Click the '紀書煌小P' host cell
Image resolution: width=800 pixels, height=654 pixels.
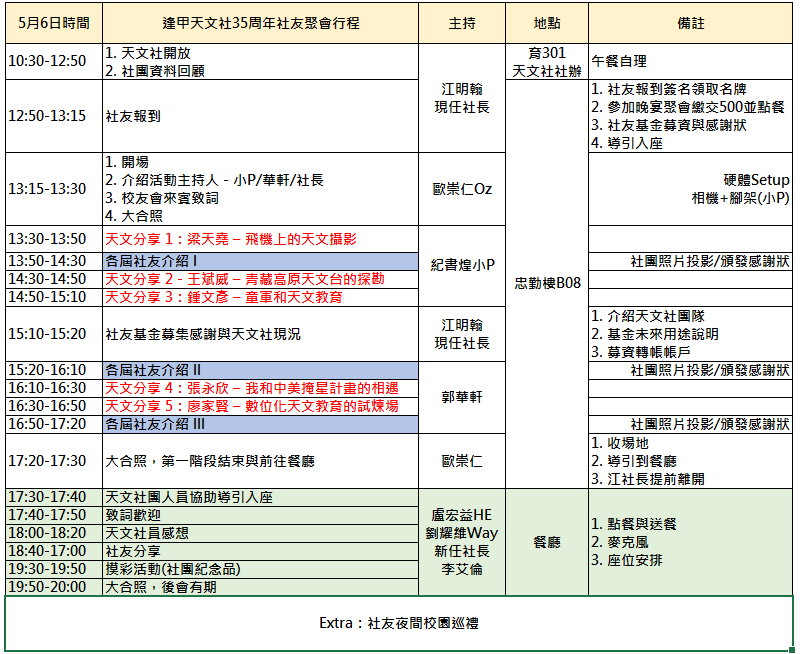[x=462, y=265]
